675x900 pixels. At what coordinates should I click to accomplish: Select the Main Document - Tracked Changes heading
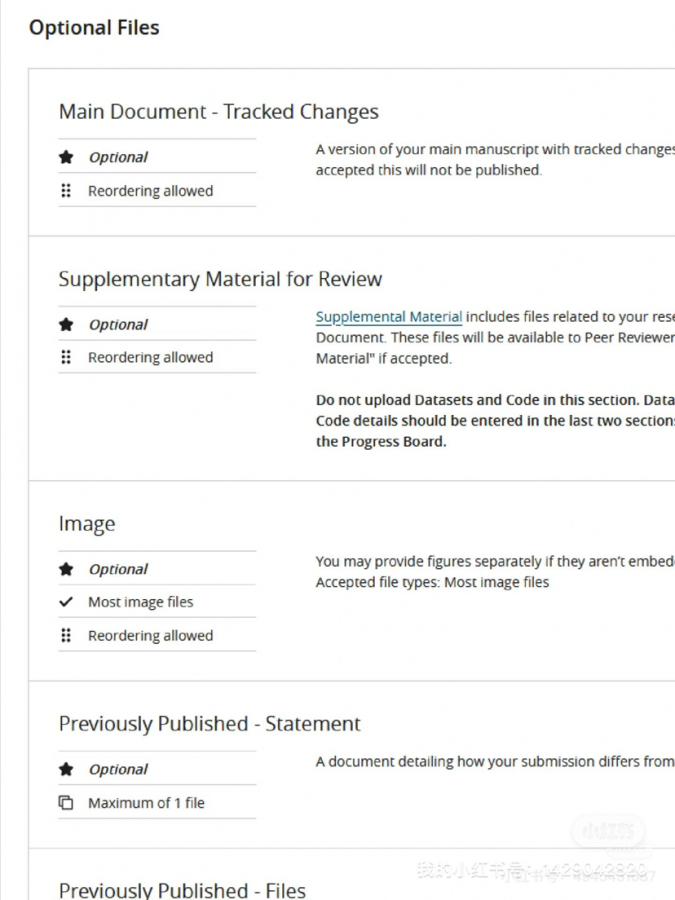tap(218, 112)
